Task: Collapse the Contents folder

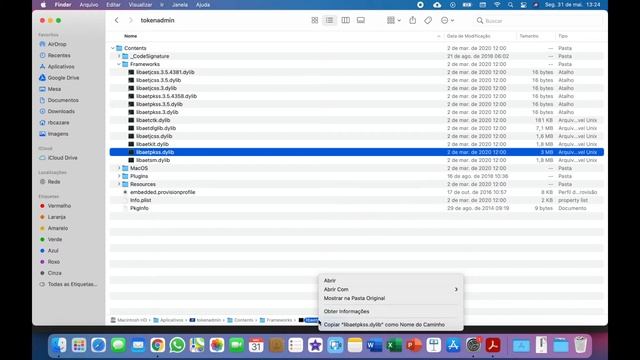Action: point(113,48)
